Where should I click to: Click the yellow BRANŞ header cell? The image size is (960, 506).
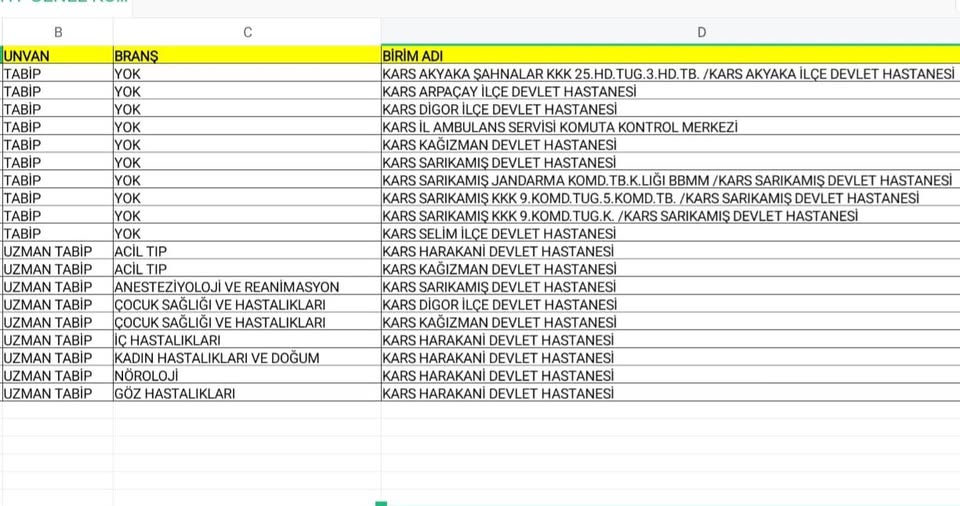click(x=247, y=56)
